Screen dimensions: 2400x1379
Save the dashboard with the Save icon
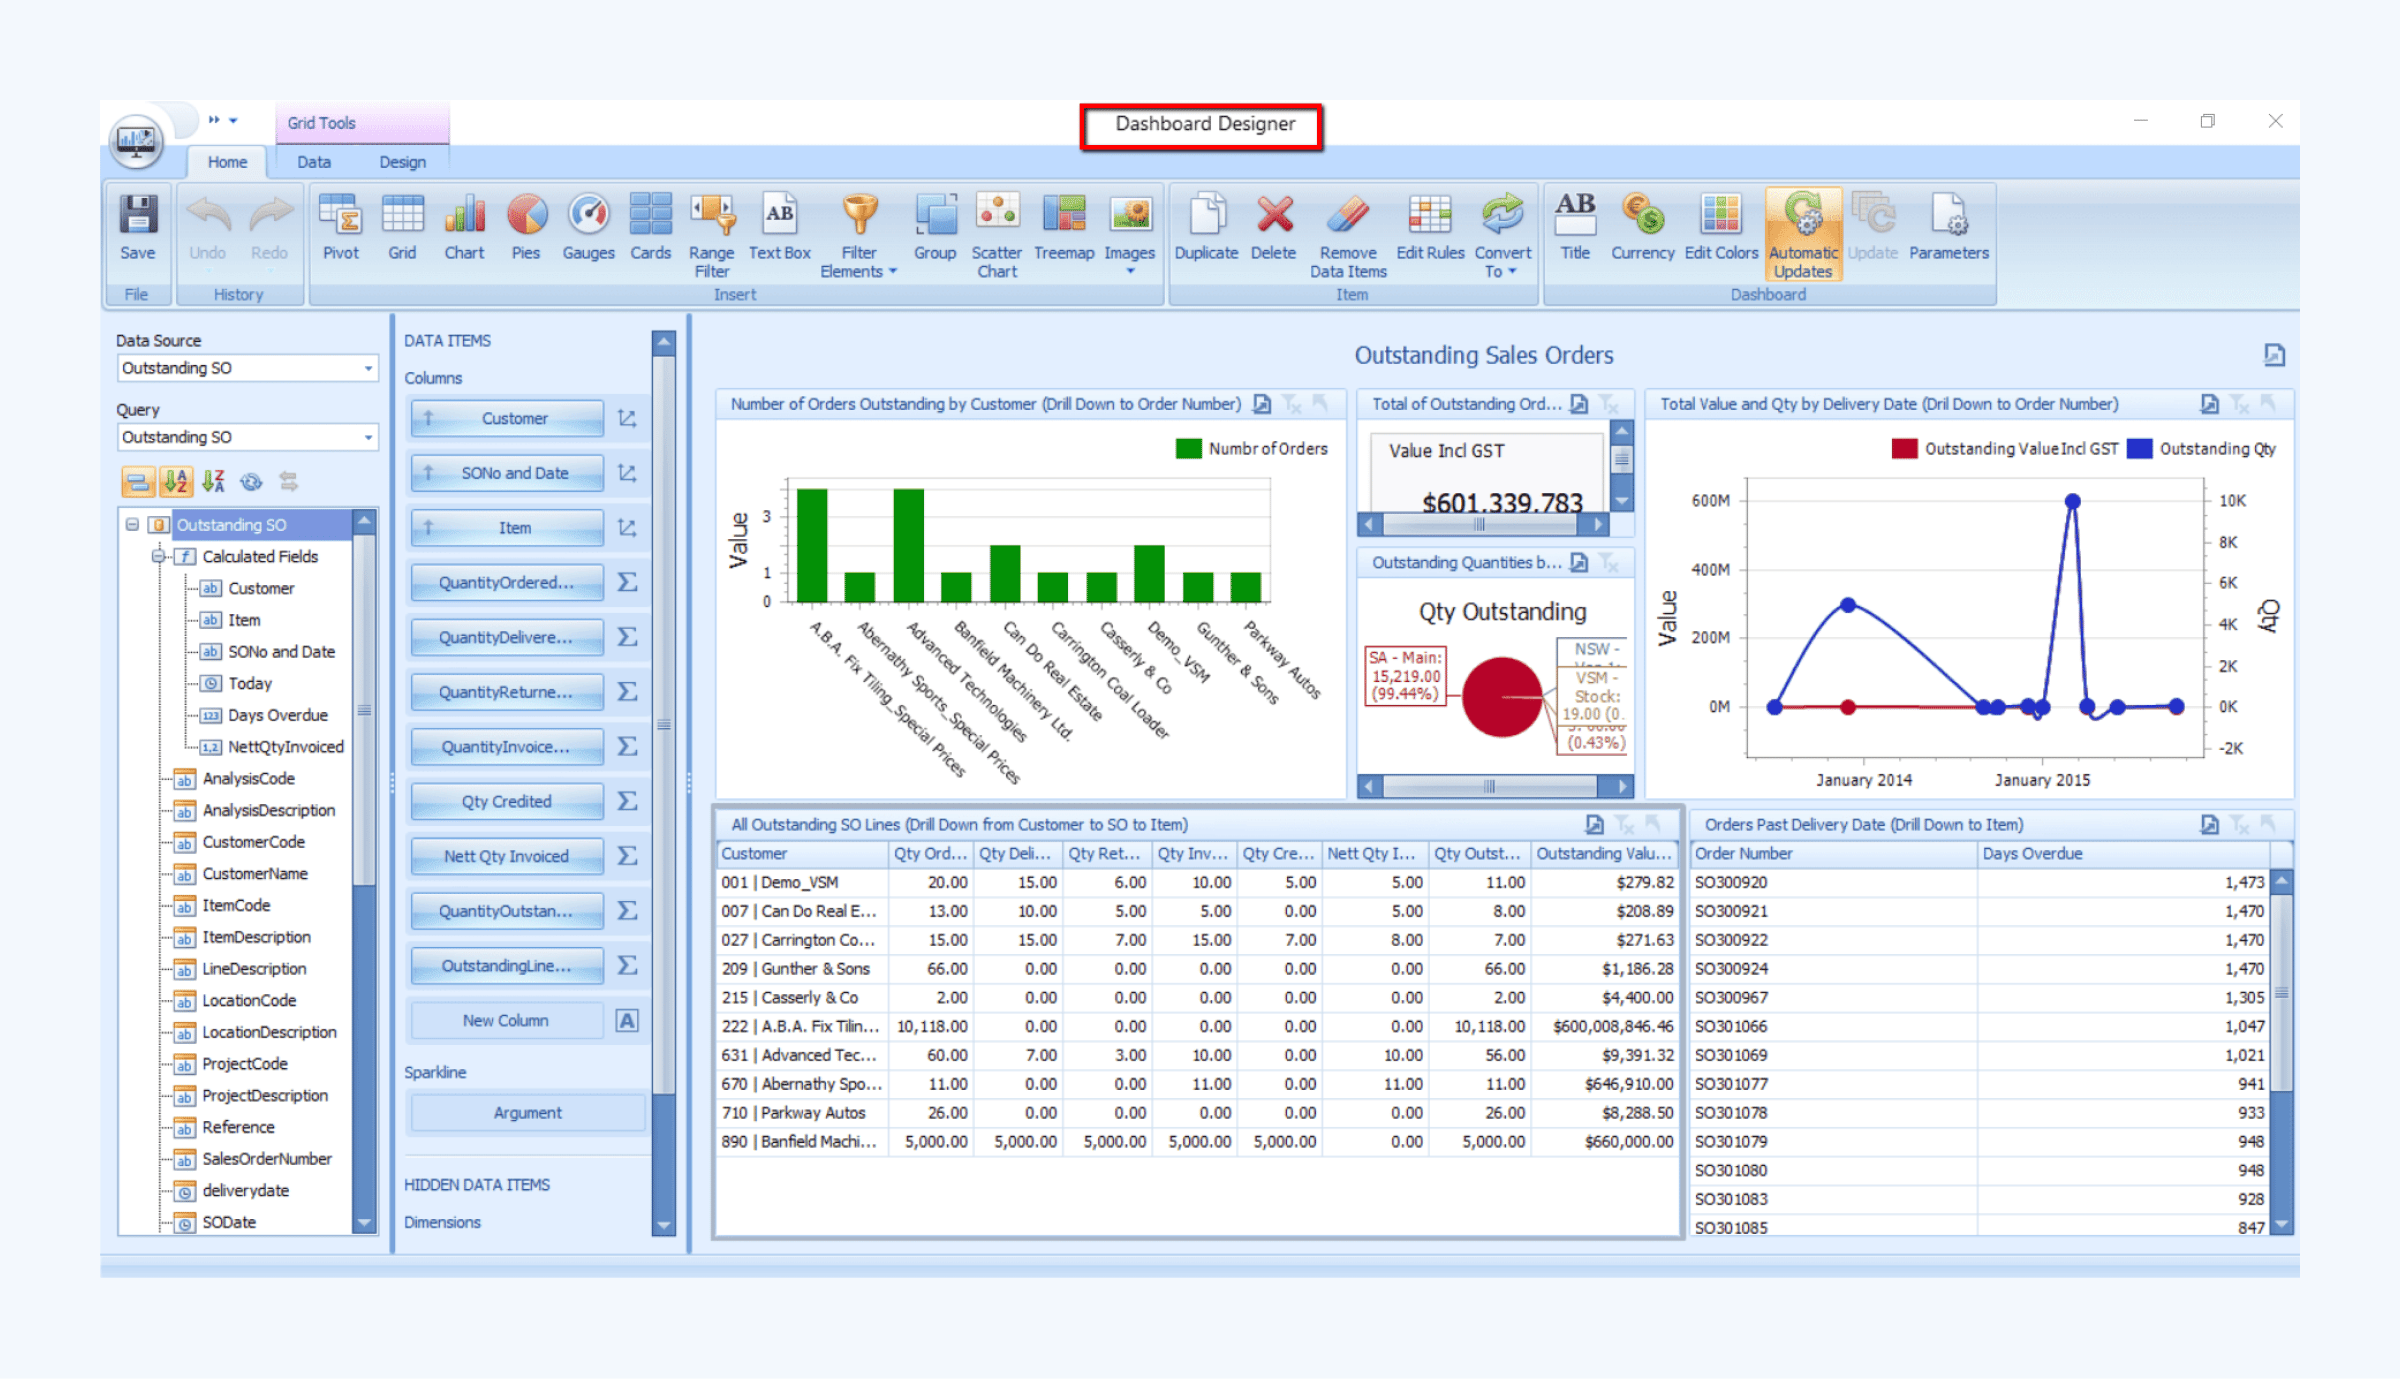click(138, 228)
